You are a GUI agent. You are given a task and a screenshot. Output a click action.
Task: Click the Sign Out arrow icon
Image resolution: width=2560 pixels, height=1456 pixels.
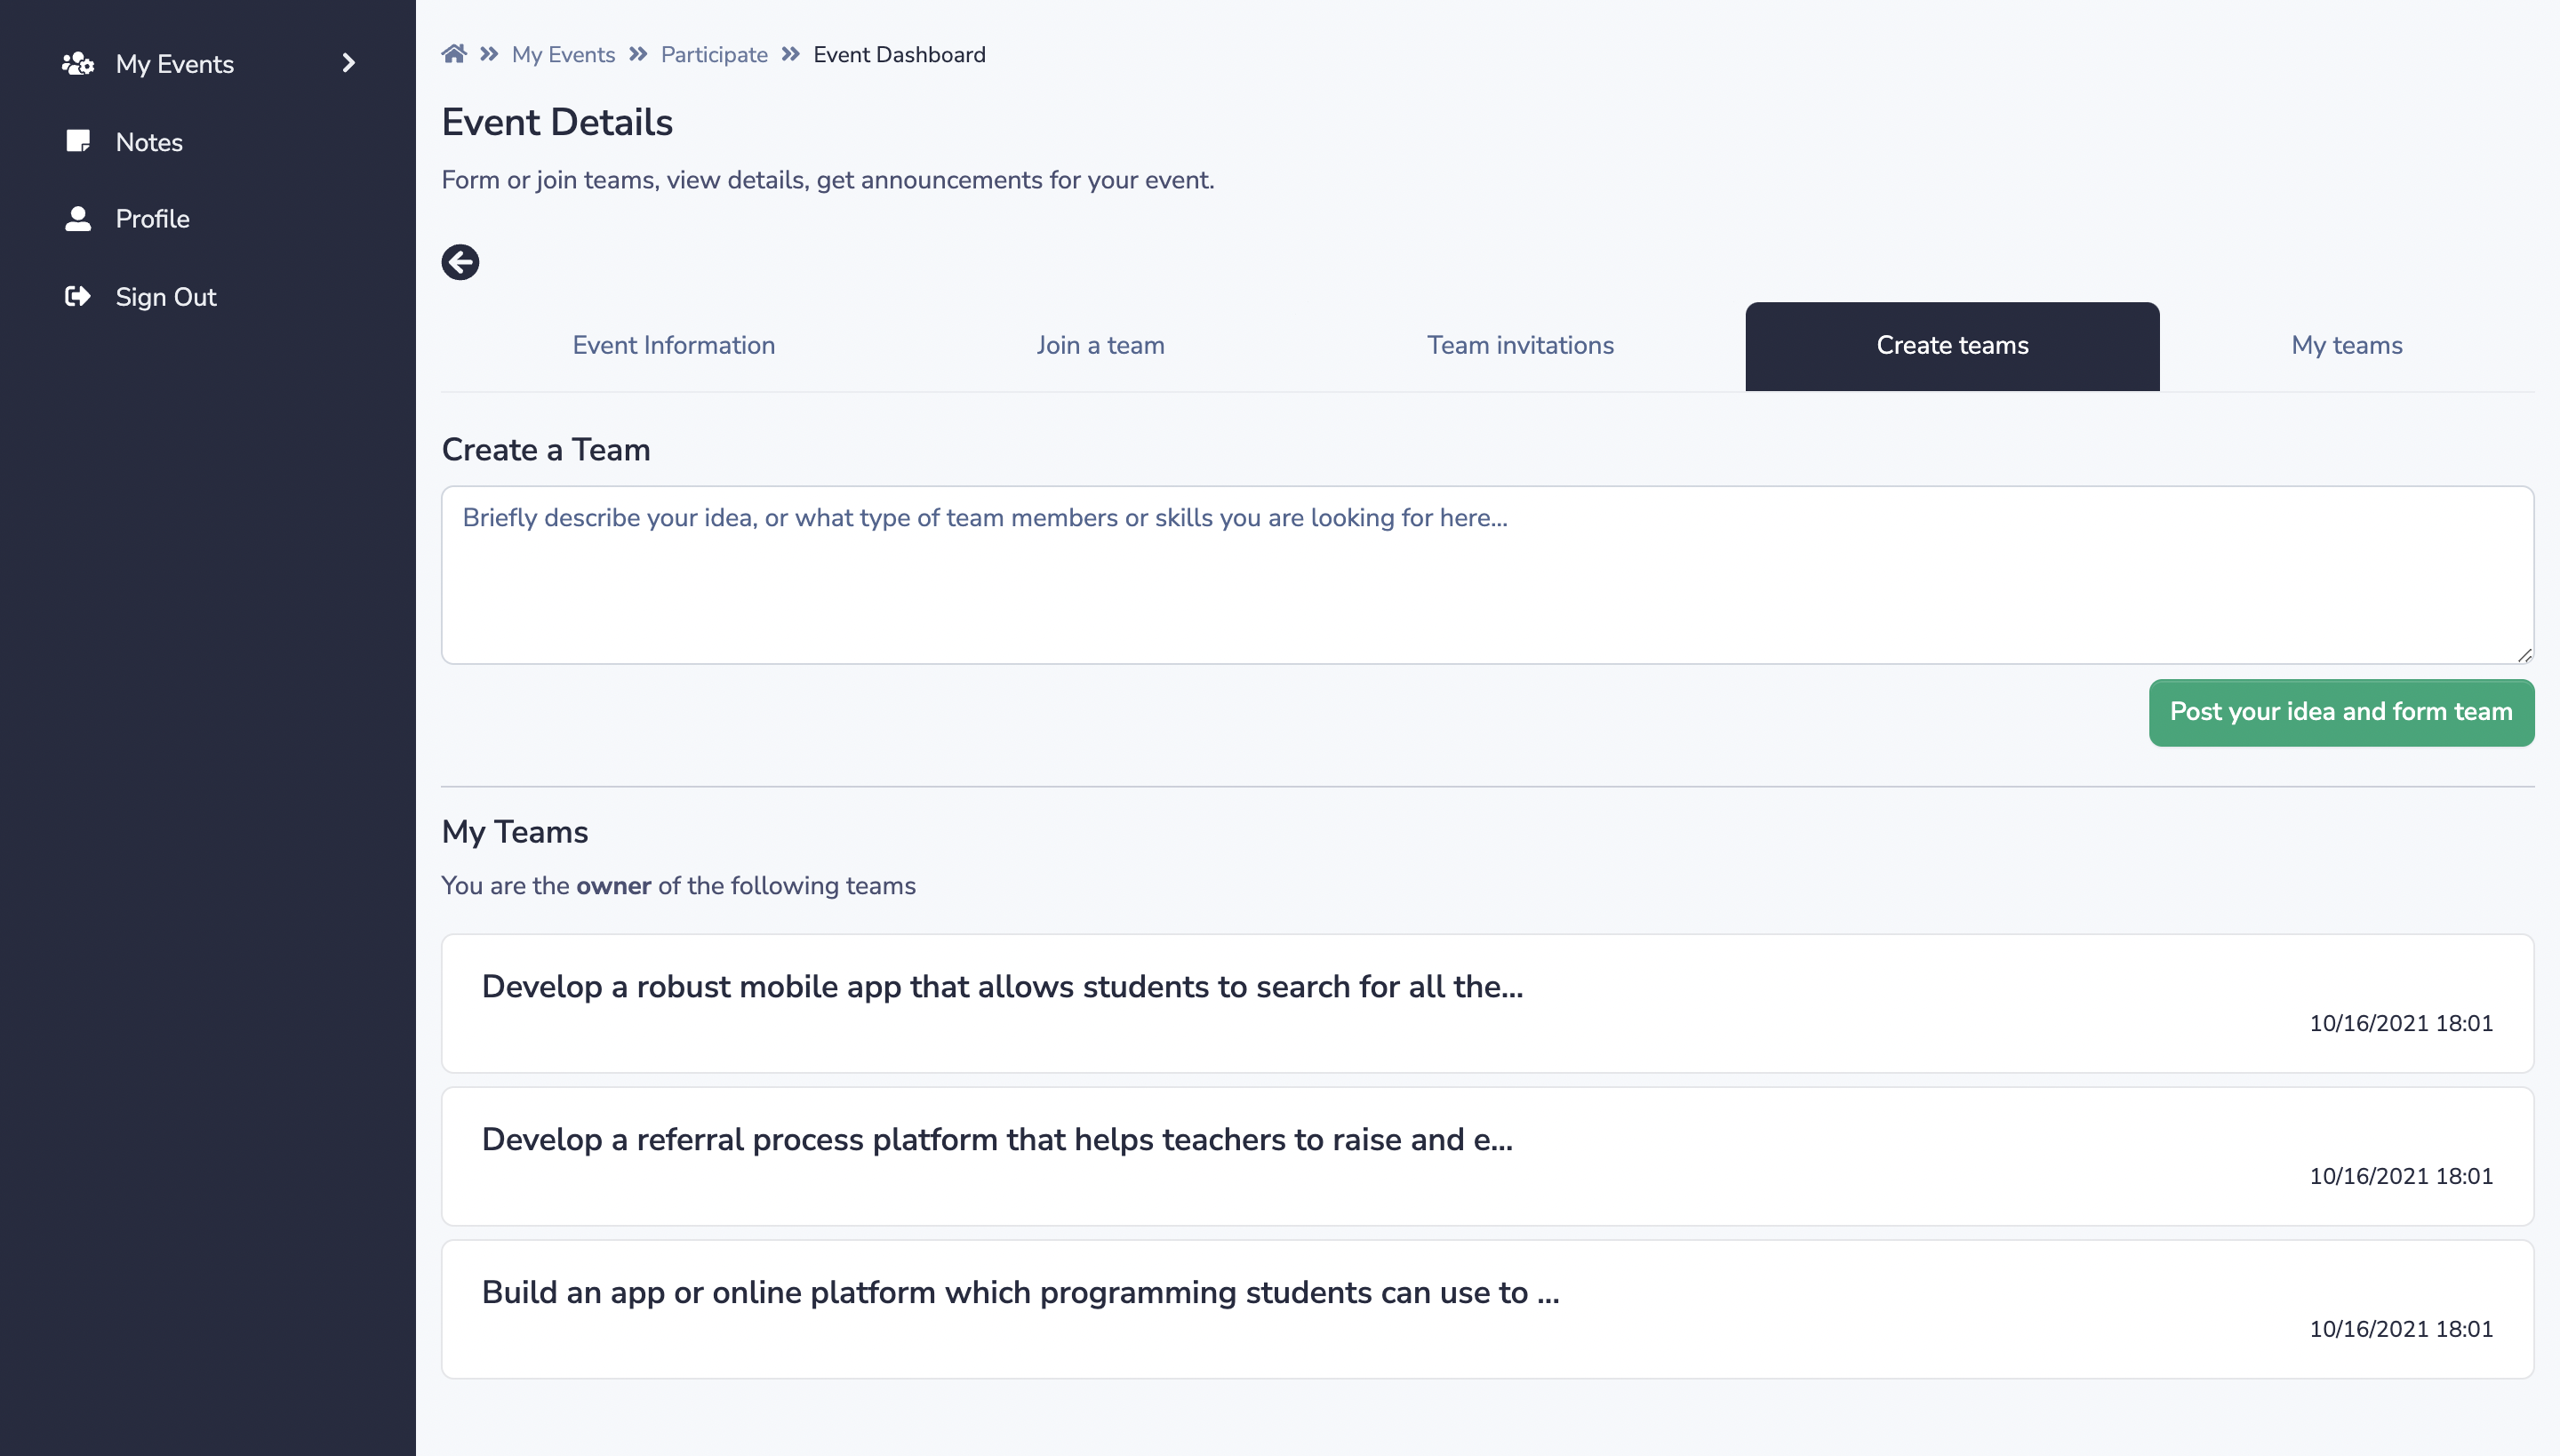pyautogui.click(x=78, y=296)
